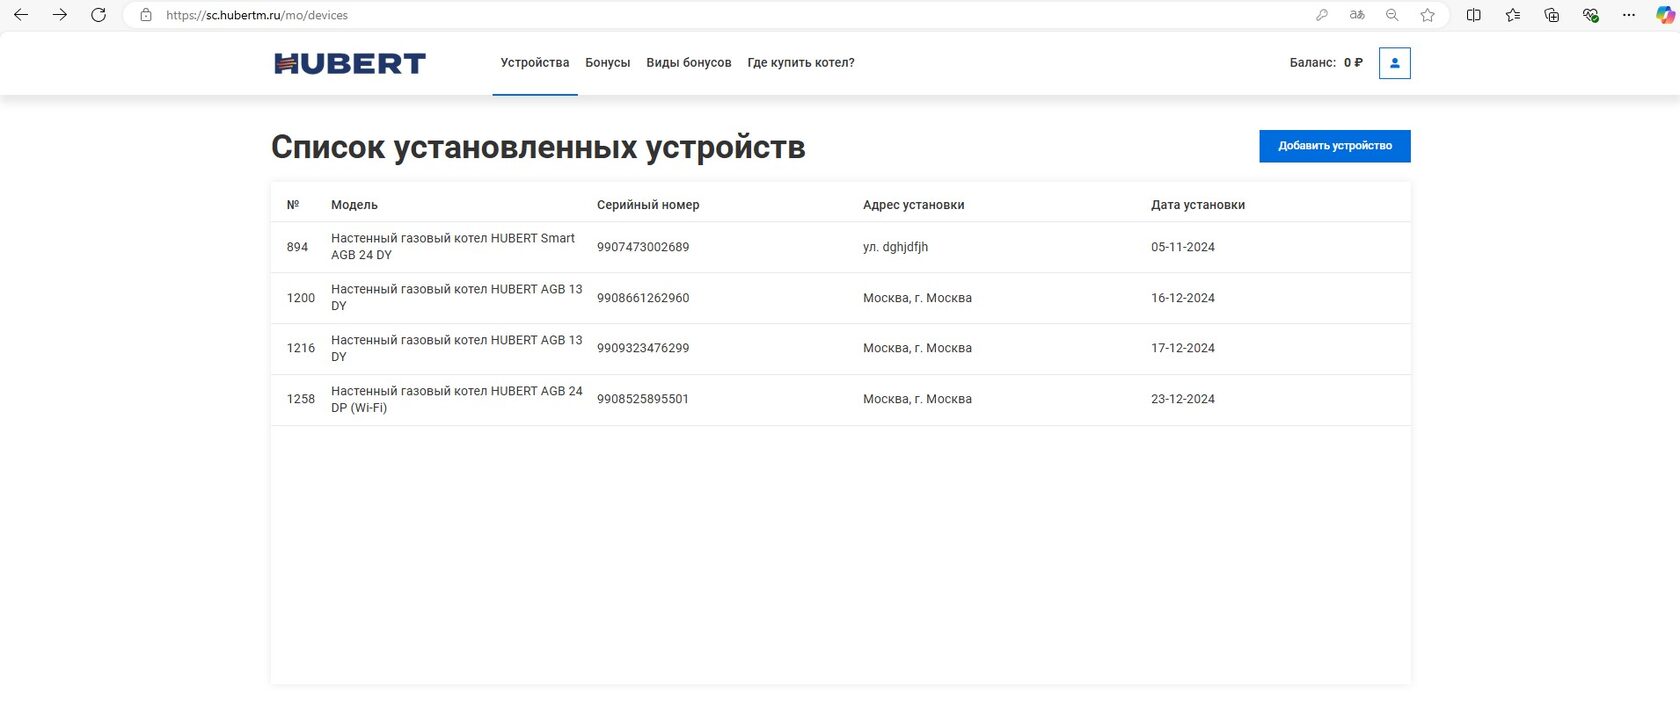Open the Где купить котел? tab

pyautogui.click(x=801, y=63)
